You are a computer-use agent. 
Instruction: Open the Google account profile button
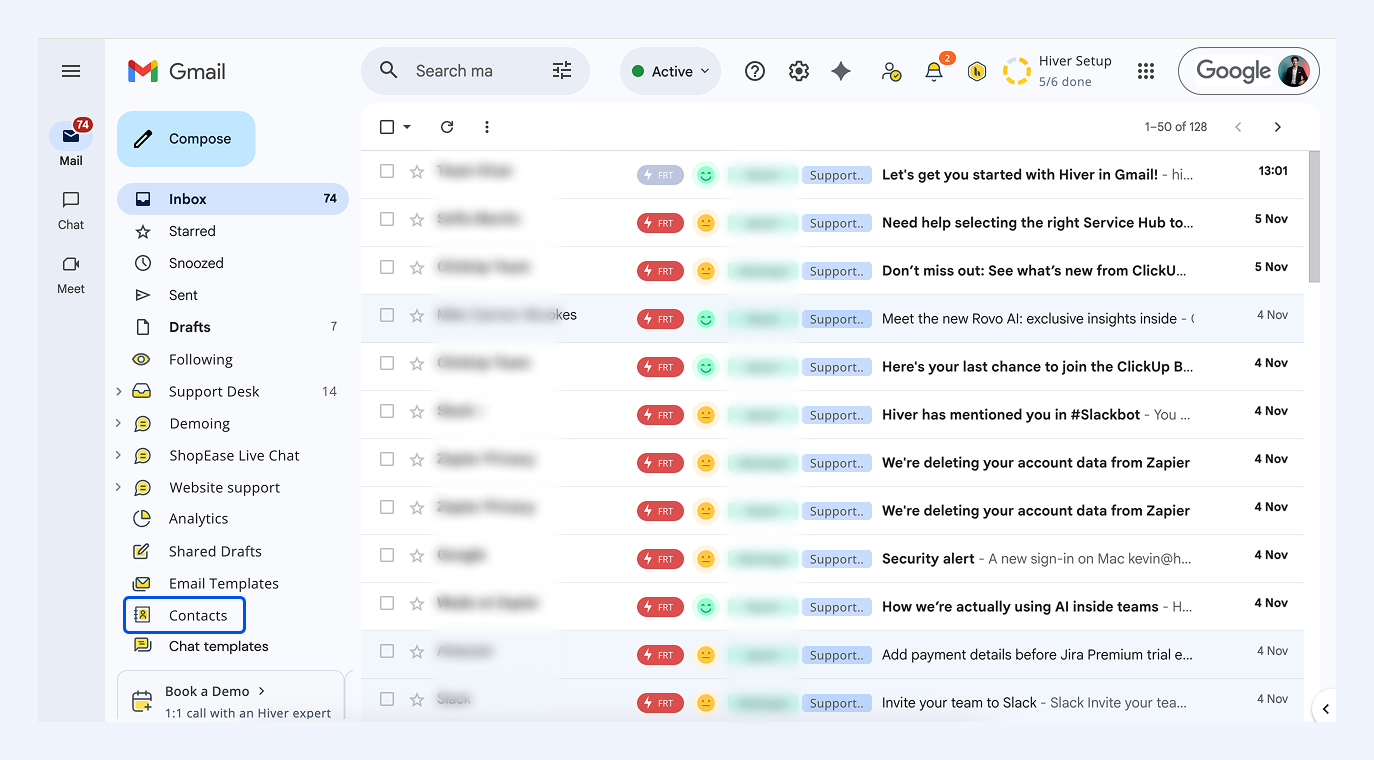pyautogui.click(x=1249, y=71)
